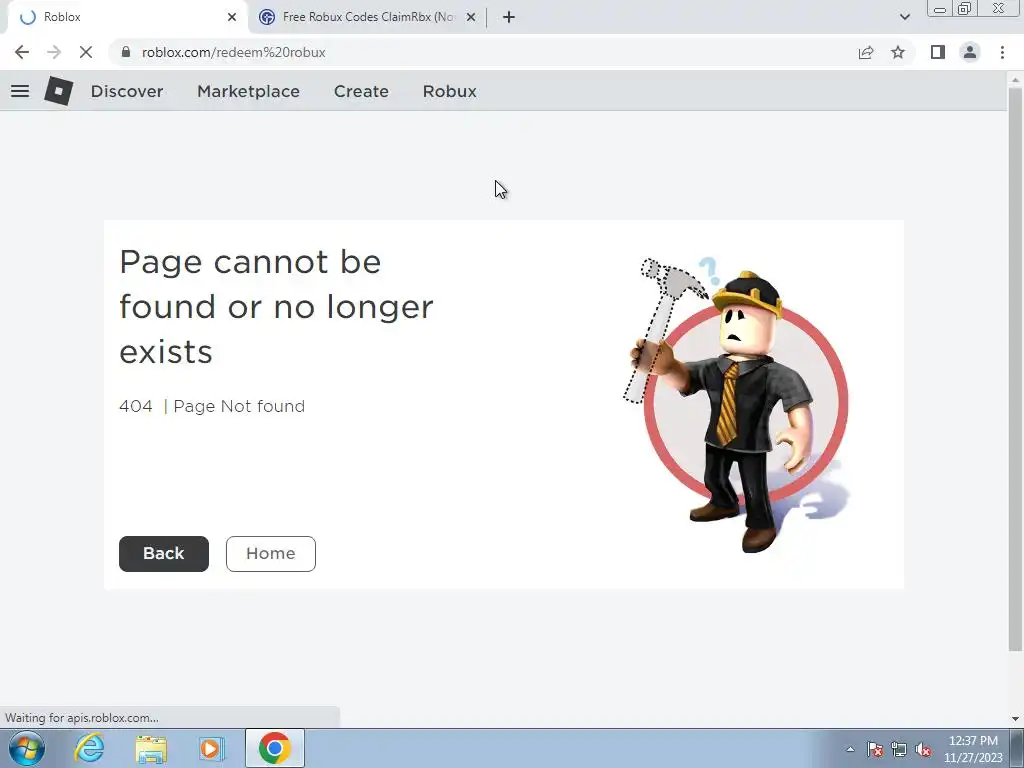The width and height of the screenshot is (1024, 768).
Task: Open the network tray icon
Action: pos(899,749)
